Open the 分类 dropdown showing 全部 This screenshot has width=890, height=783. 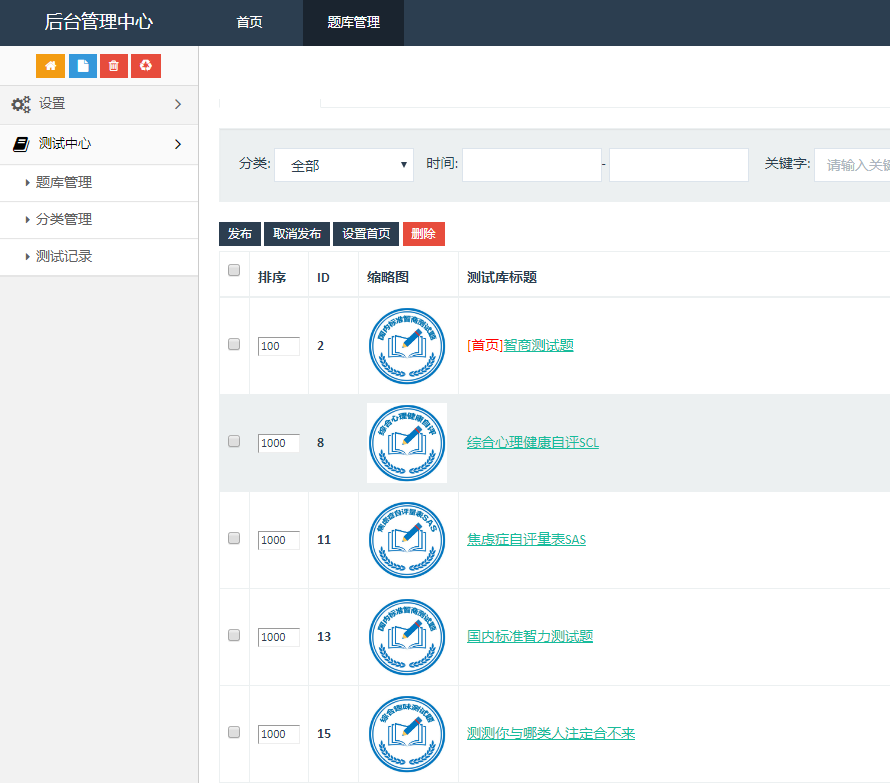coord(344,166)
